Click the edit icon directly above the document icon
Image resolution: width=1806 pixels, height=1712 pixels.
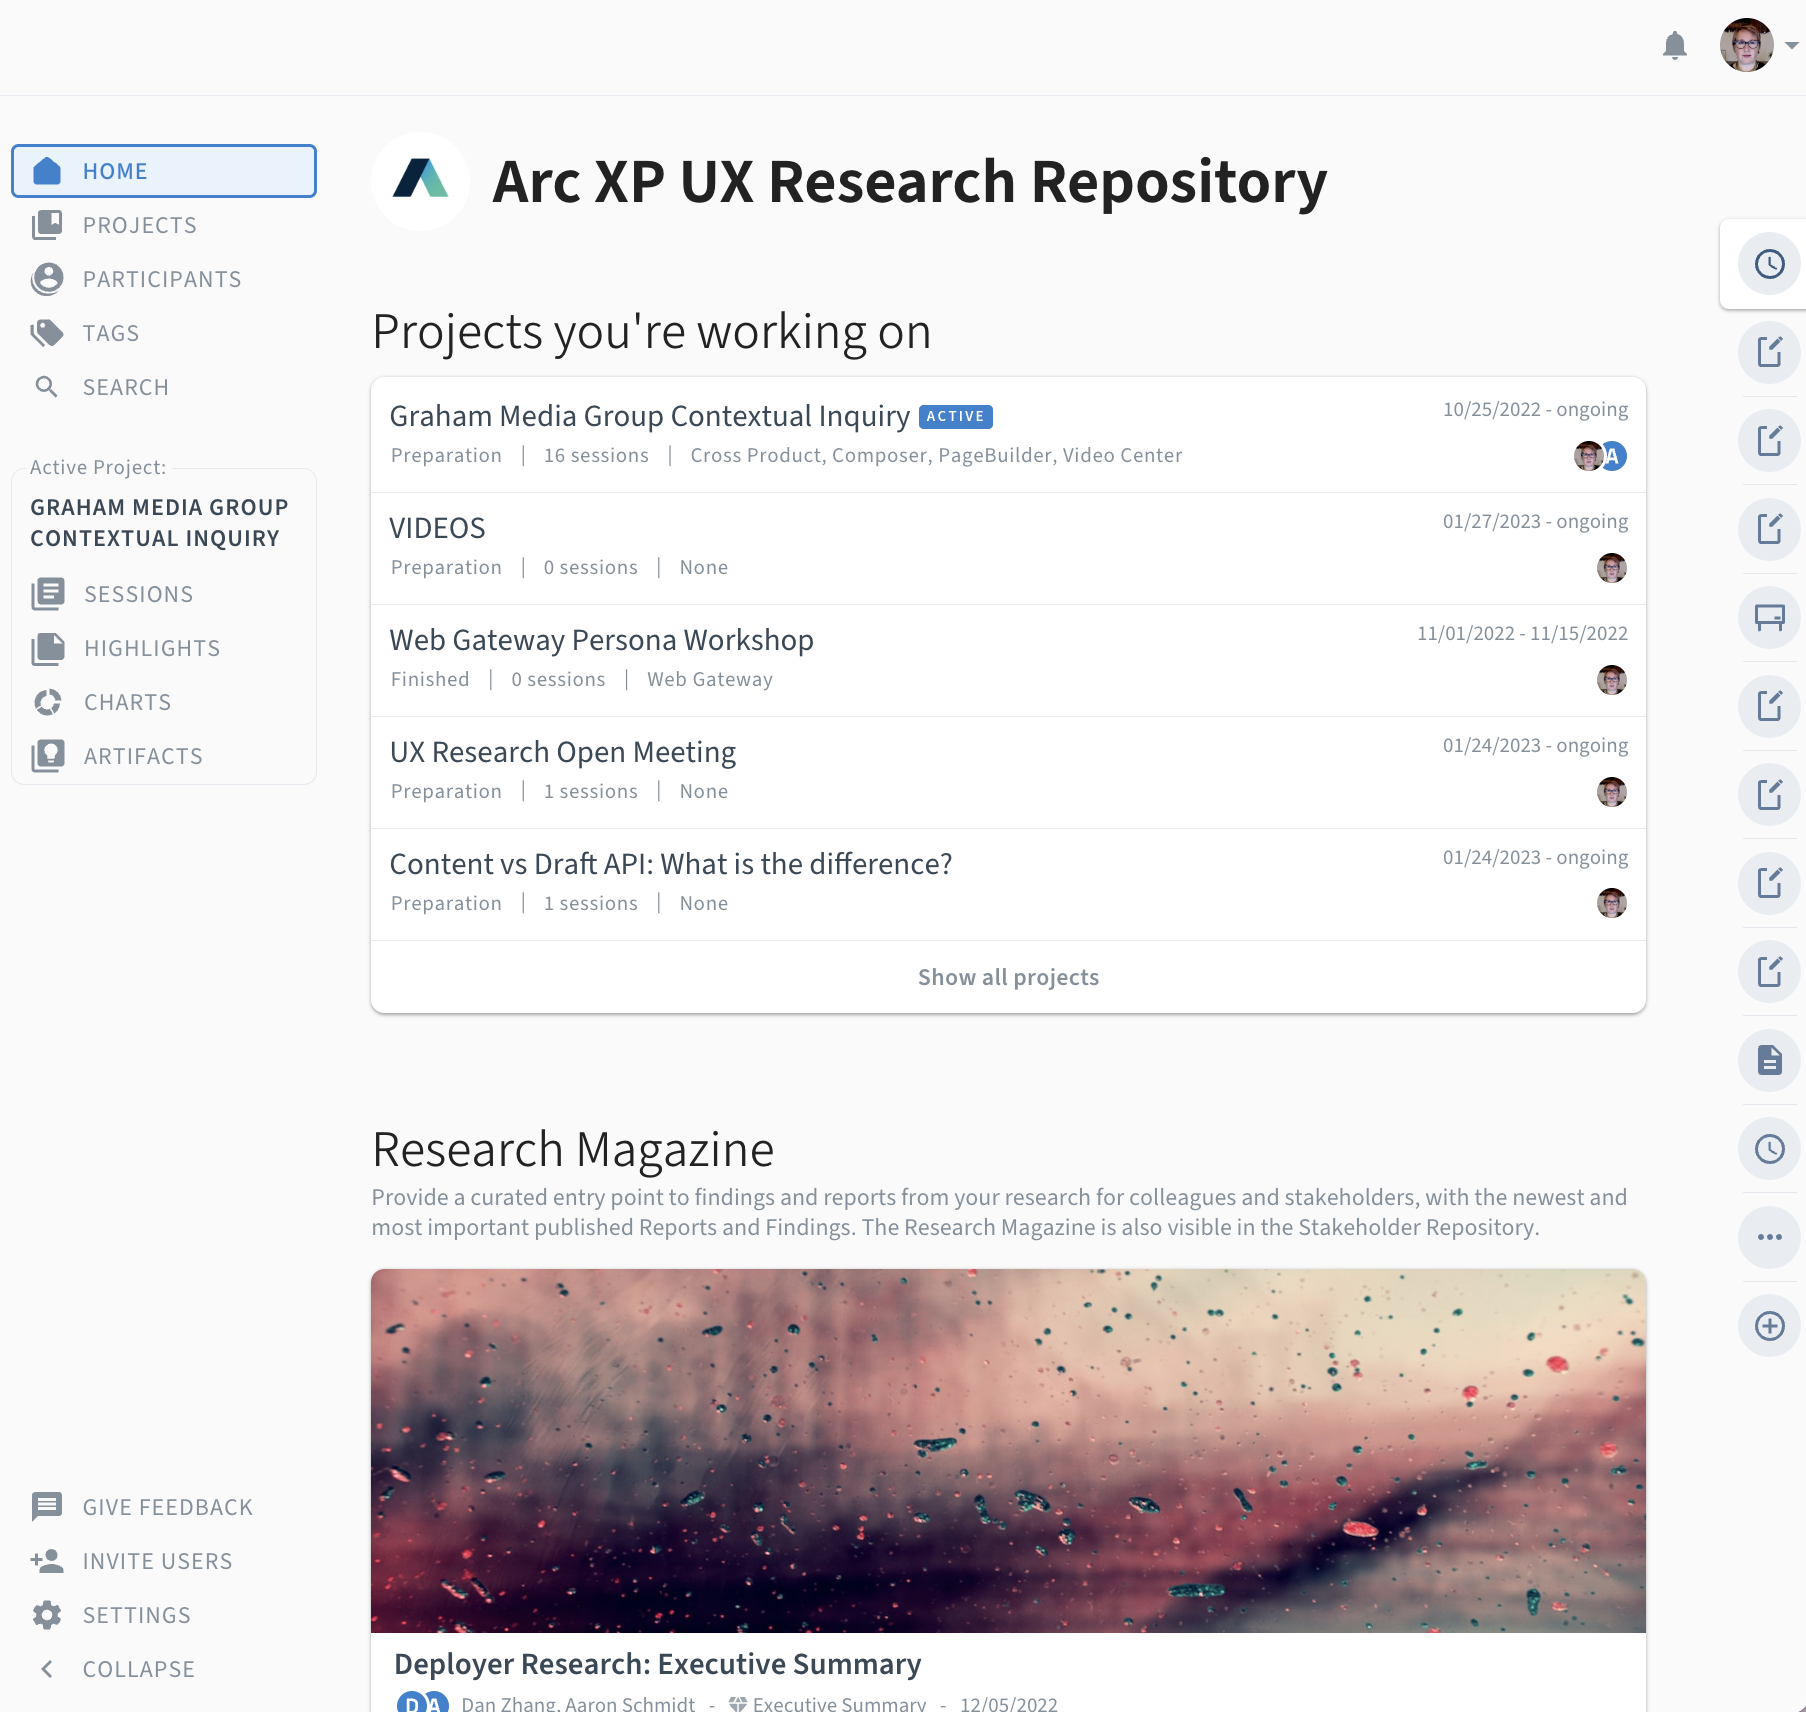[1770, 971]
